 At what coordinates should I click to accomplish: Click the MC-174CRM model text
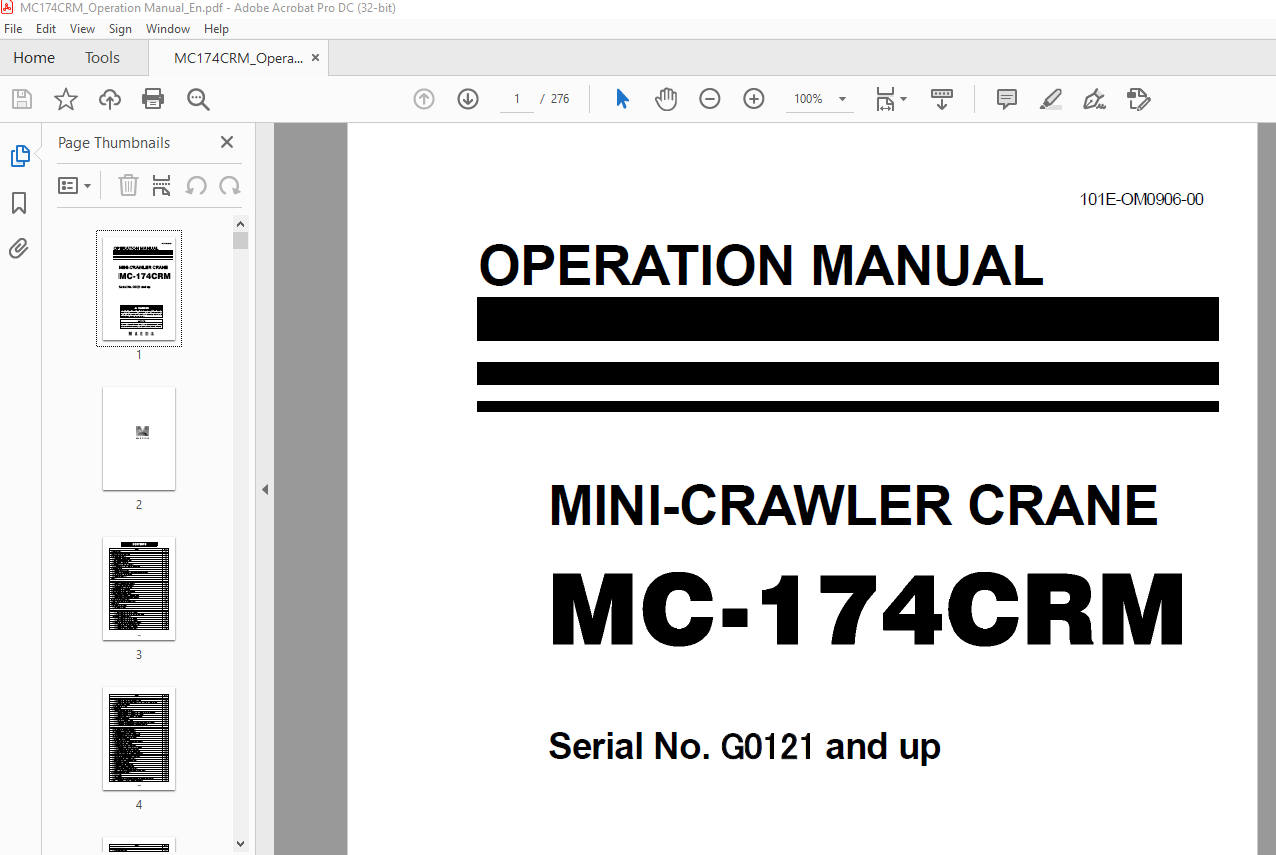point(867,610)
